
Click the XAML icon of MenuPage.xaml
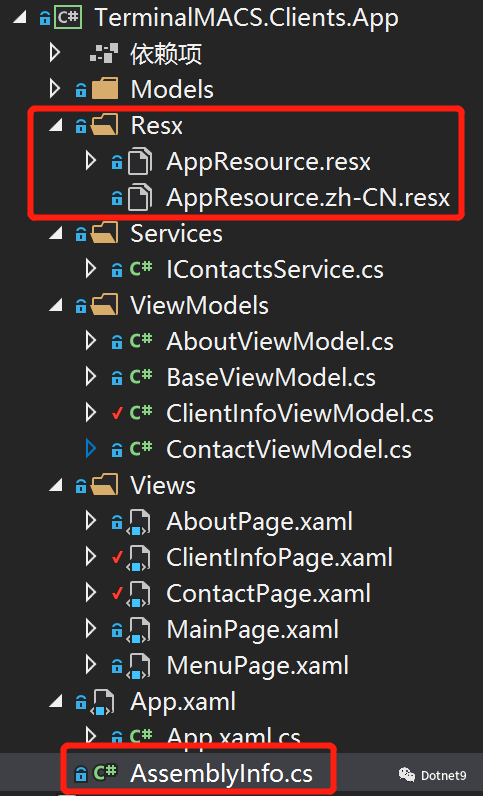pyautogui.click(x=139, y=667)
